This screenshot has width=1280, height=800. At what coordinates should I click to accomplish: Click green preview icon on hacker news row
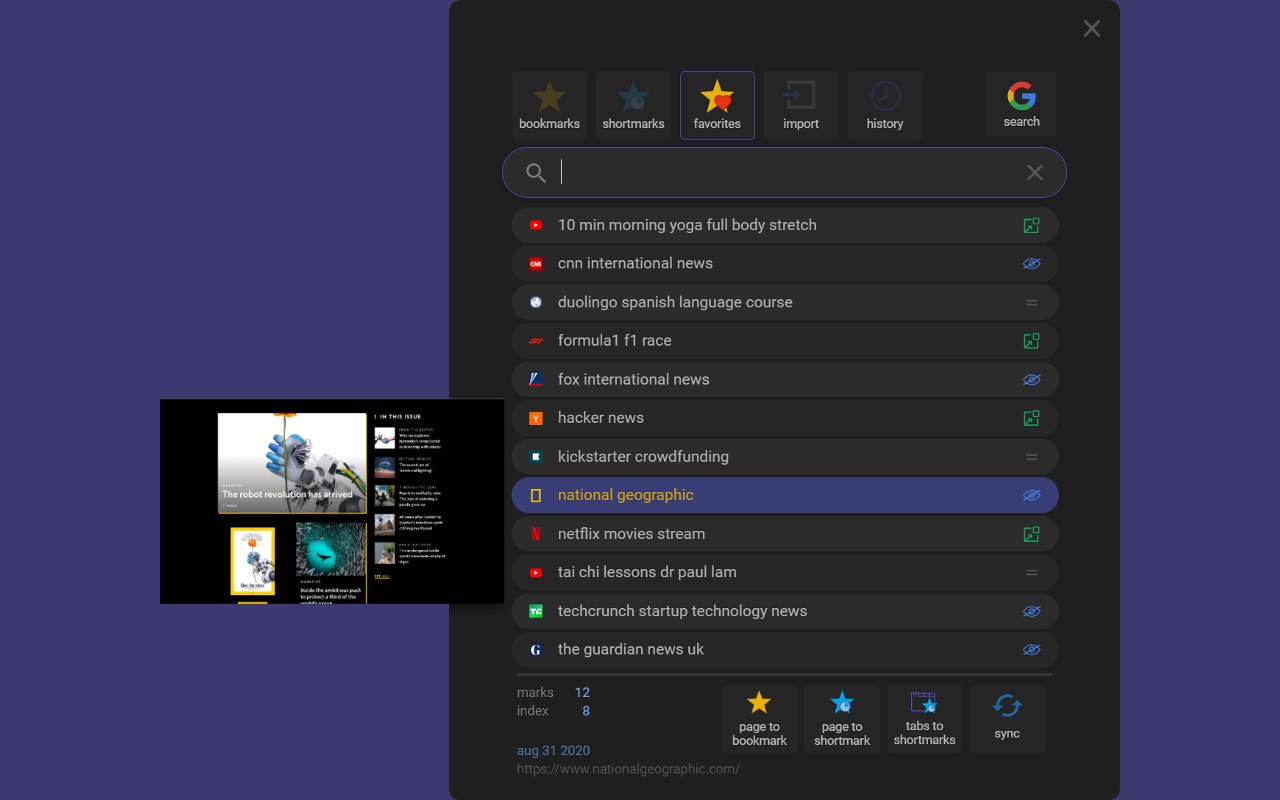1032,418
